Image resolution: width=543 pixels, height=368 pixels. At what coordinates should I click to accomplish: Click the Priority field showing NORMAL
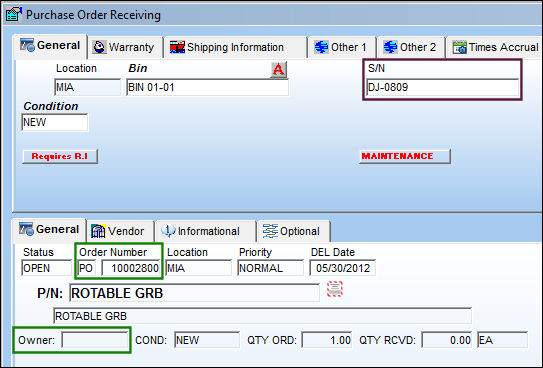(x=270, y=268)
